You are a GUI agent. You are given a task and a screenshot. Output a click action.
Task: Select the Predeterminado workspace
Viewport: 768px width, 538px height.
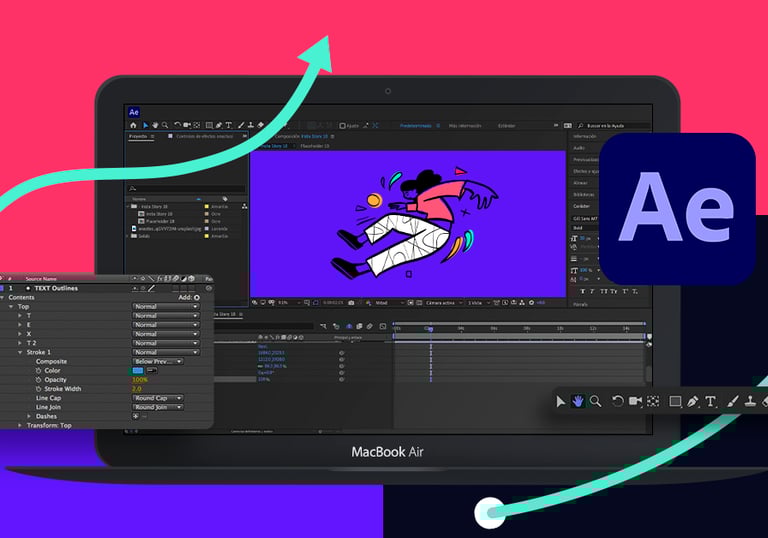pyautogui.click(x=416, y=126)
